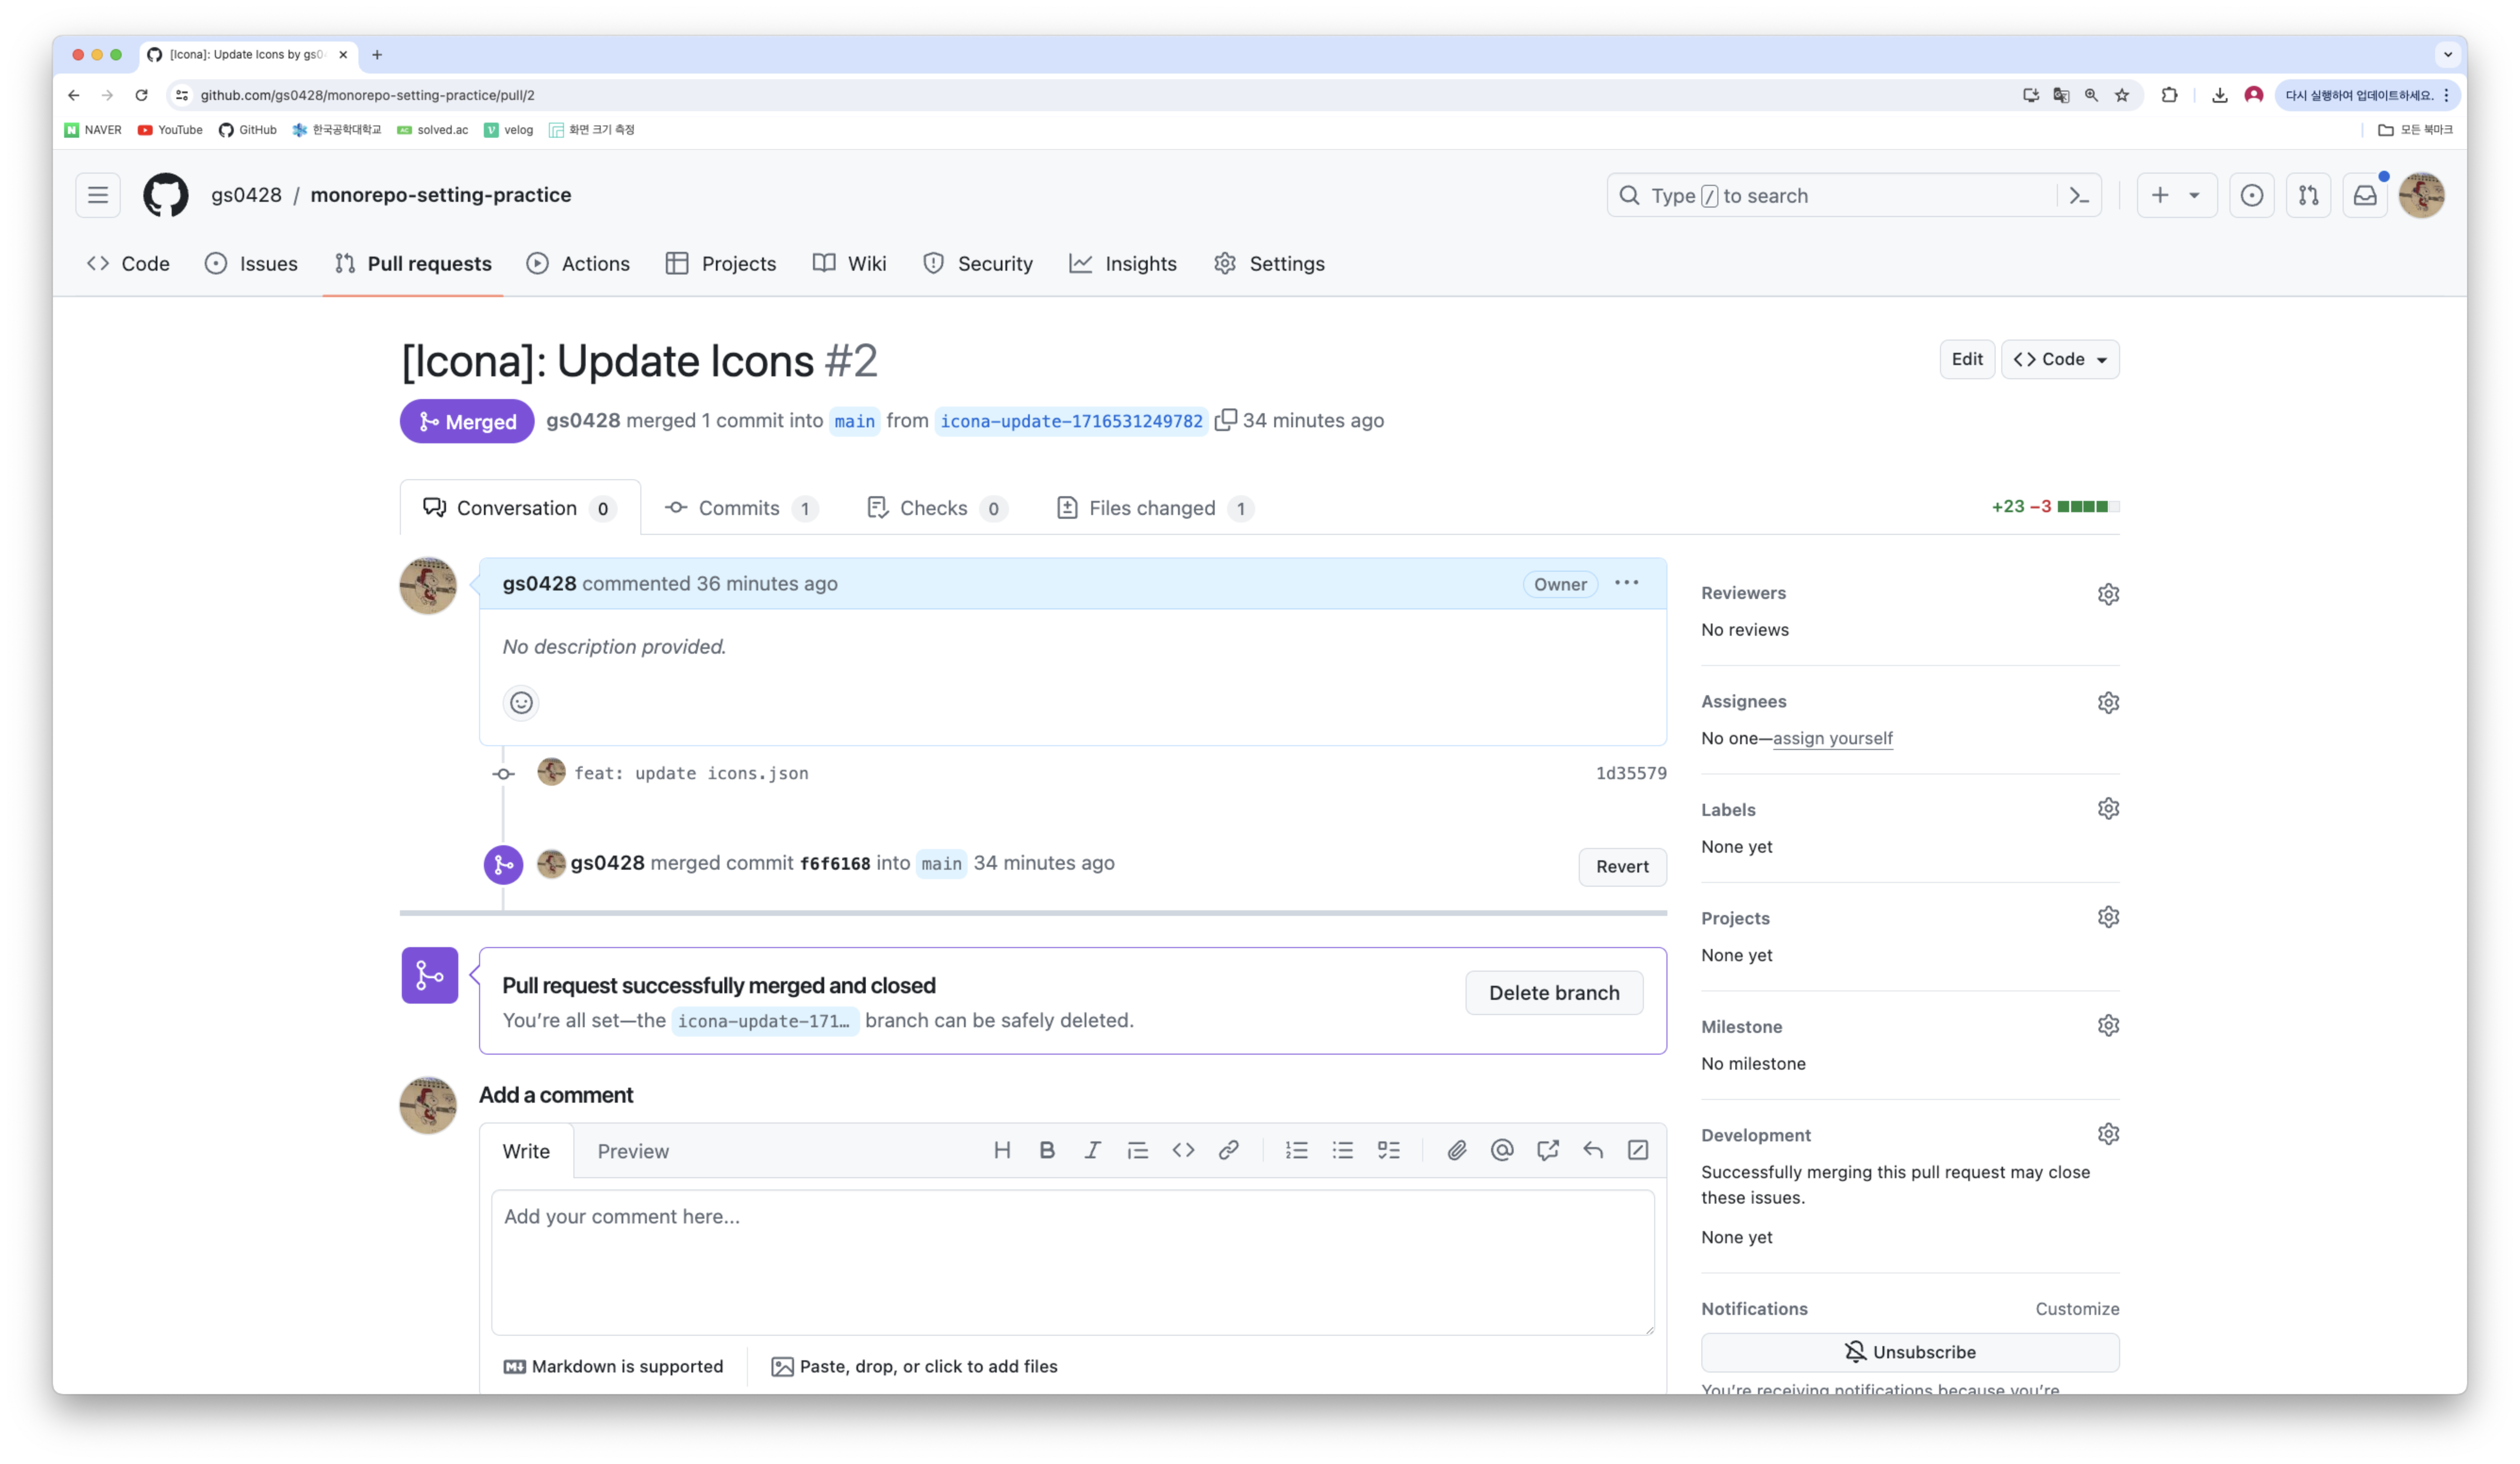Open the Reviewers gear settings
Image resolution: width=2520 pixels, height=1464 pixels.
2108,594
